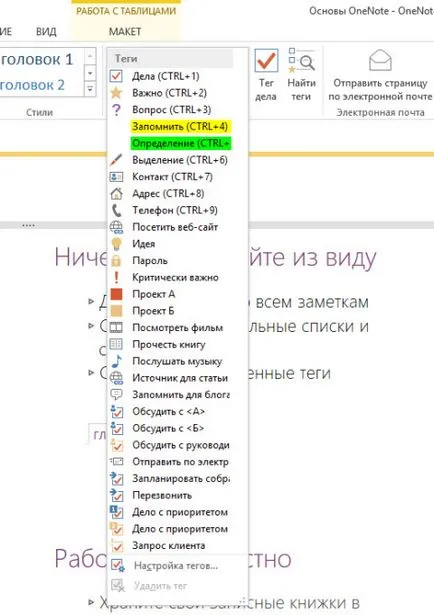The height and width of the screenshot is (615, 434).
Task: Click the Удалить тег icon
Action: [x=117, y=586]
